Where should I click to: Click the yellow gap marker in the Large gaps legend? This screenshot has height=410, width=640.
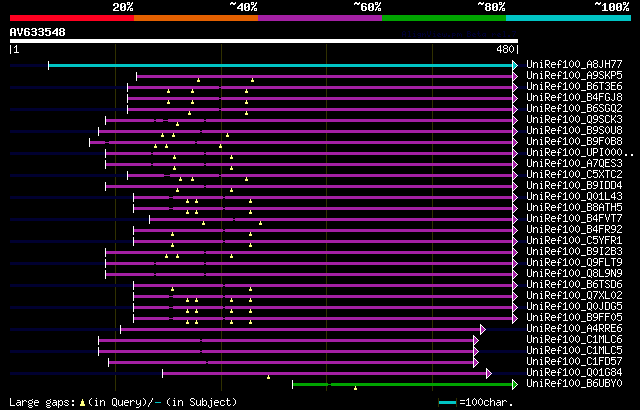(x=82, y=403)
